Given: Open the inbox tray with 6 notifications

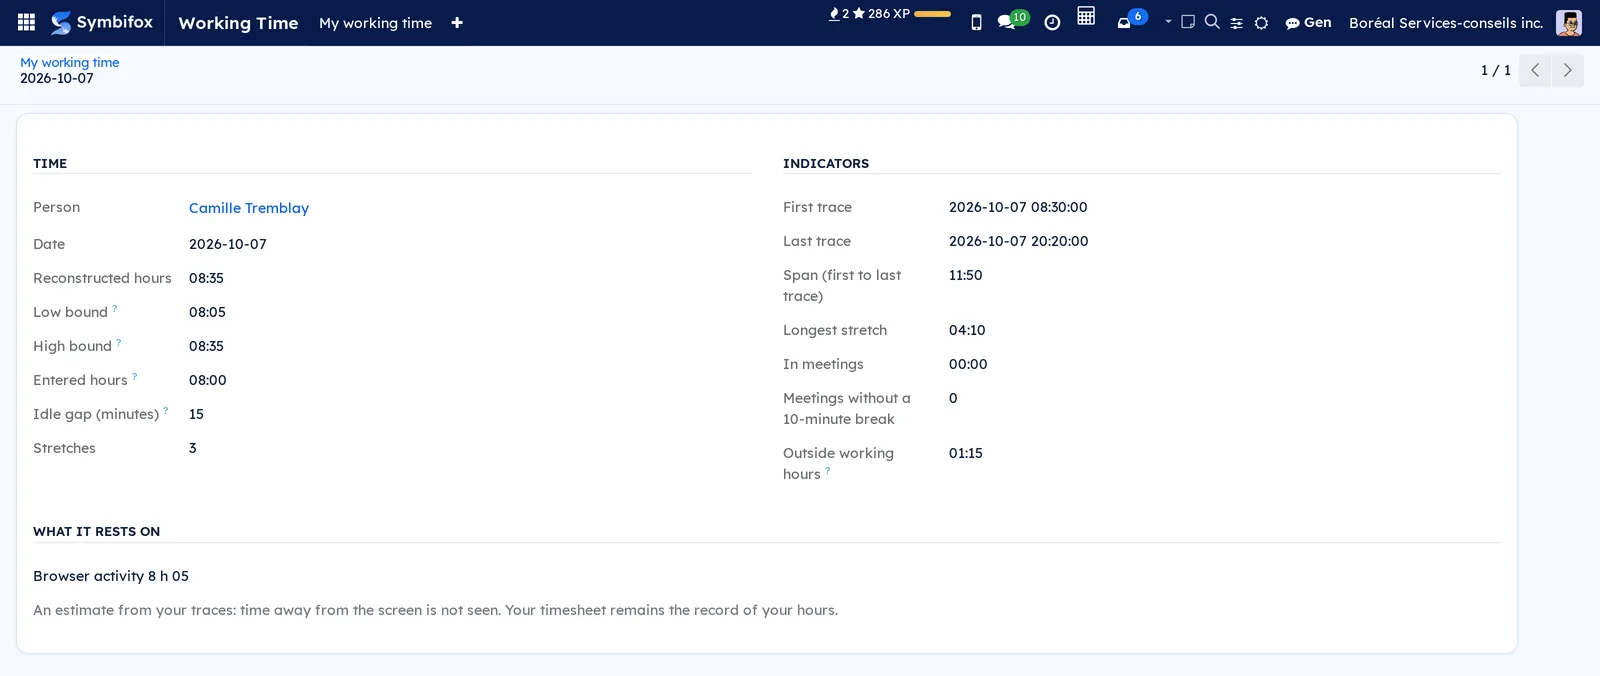Looking at the screenshot, I should 1131,20.
